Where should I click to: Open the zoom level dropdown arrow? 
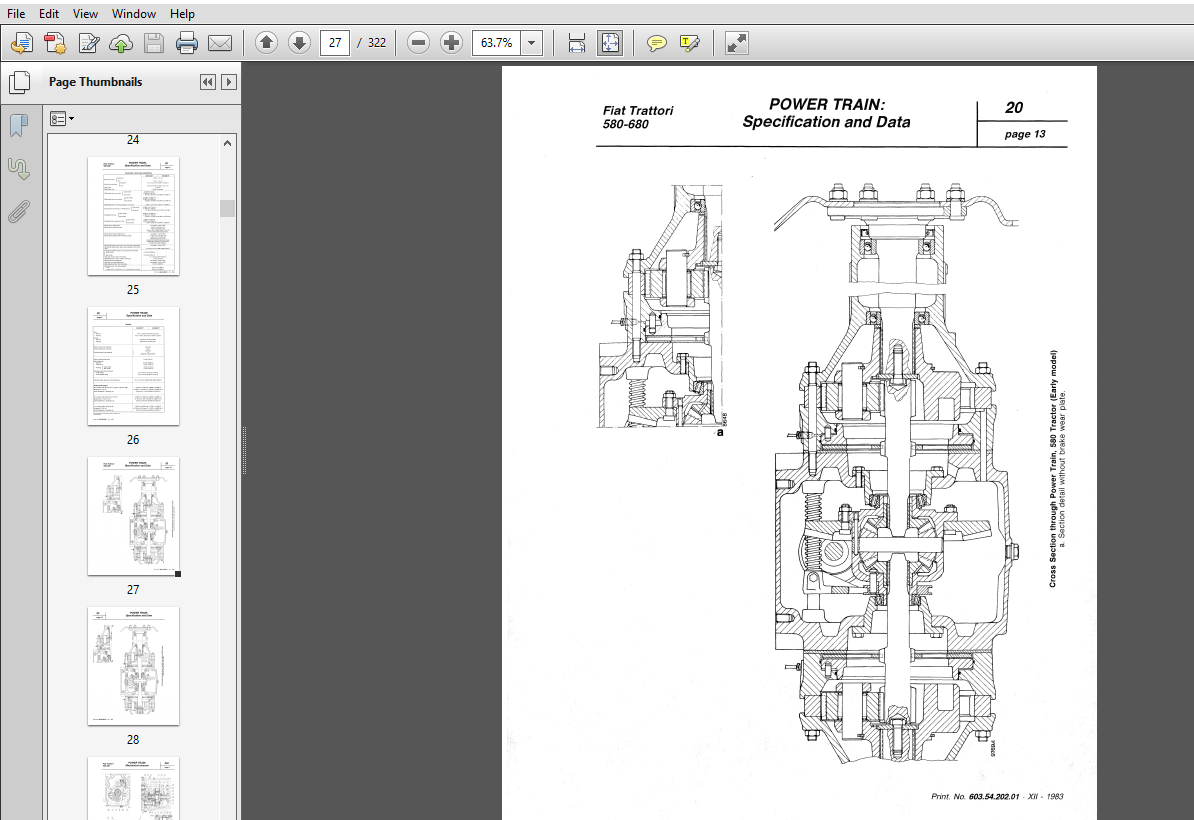(x=532, y=43)
